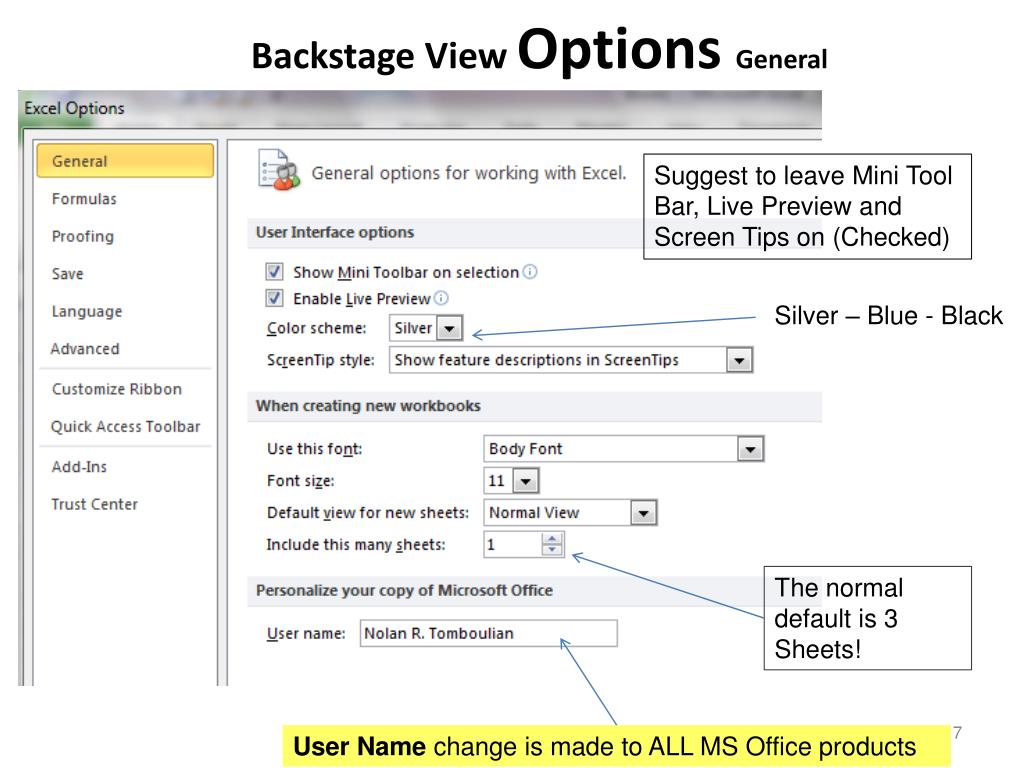Click info icon beside Enable Live Preview
Image resolution: width=1024 pixels, height=768 pixels.
441,298
